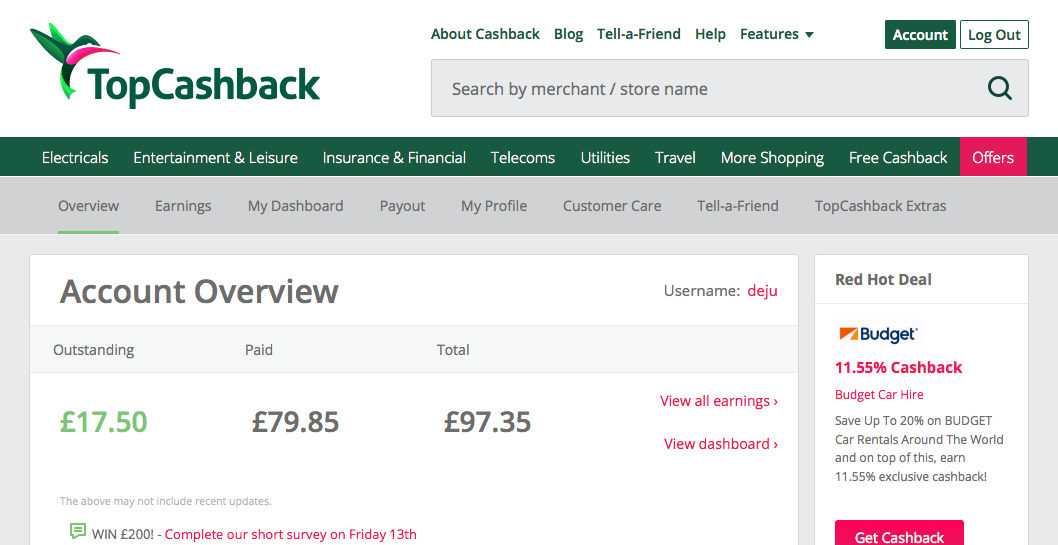This screenshot has width=1058, height=545.
Task: Click View all earnings link
Action: coord(719,401)
